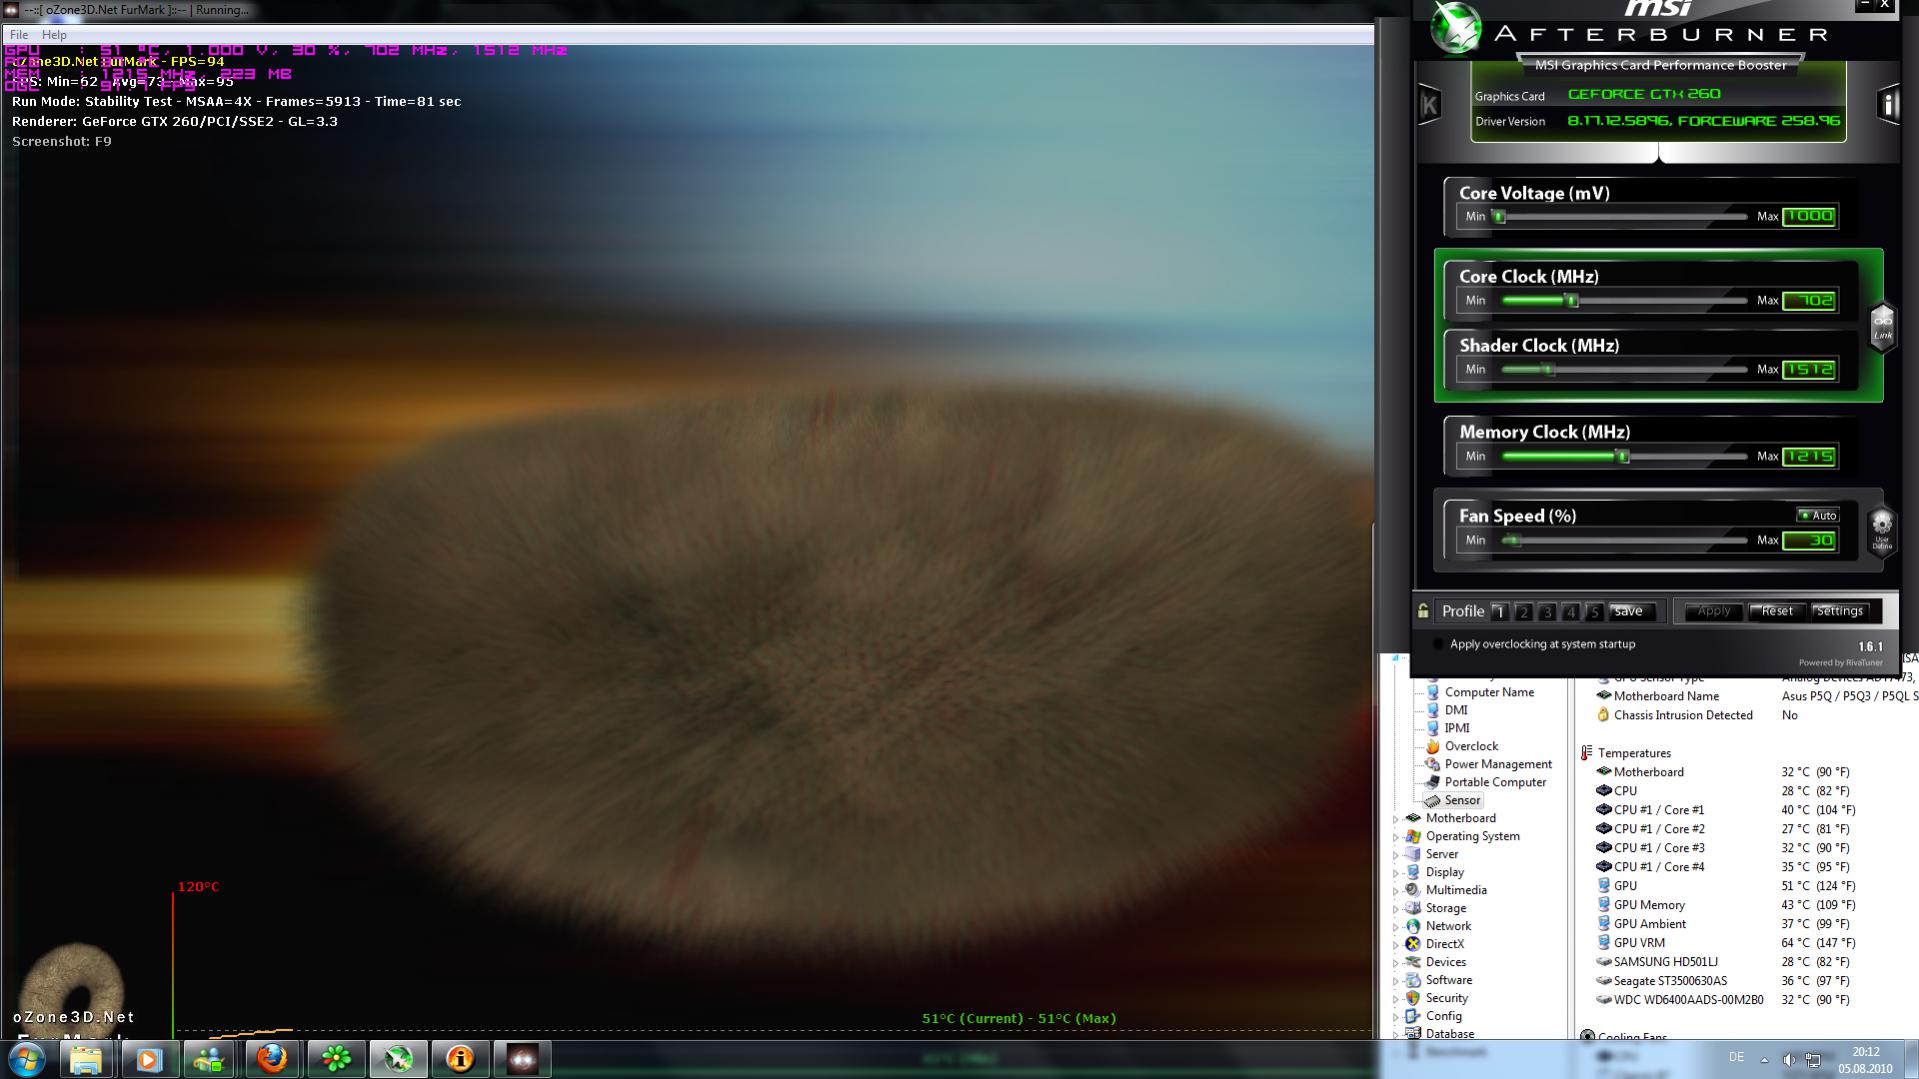Viewport: 1919px width, 1079px height.
Task: Open ICQ flower icon in taskbar
Action: tap(336, 1059)
